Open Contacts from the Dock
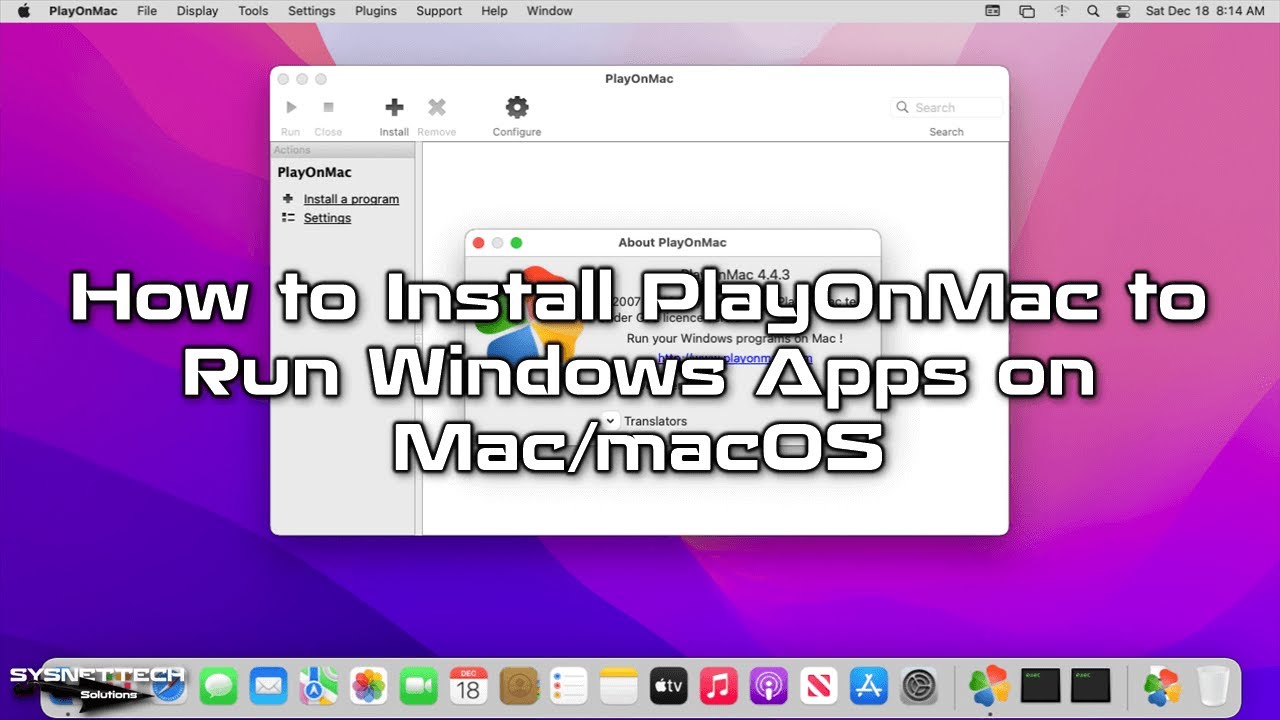The width and height of the screenshot is (1280, 720). 518,687
